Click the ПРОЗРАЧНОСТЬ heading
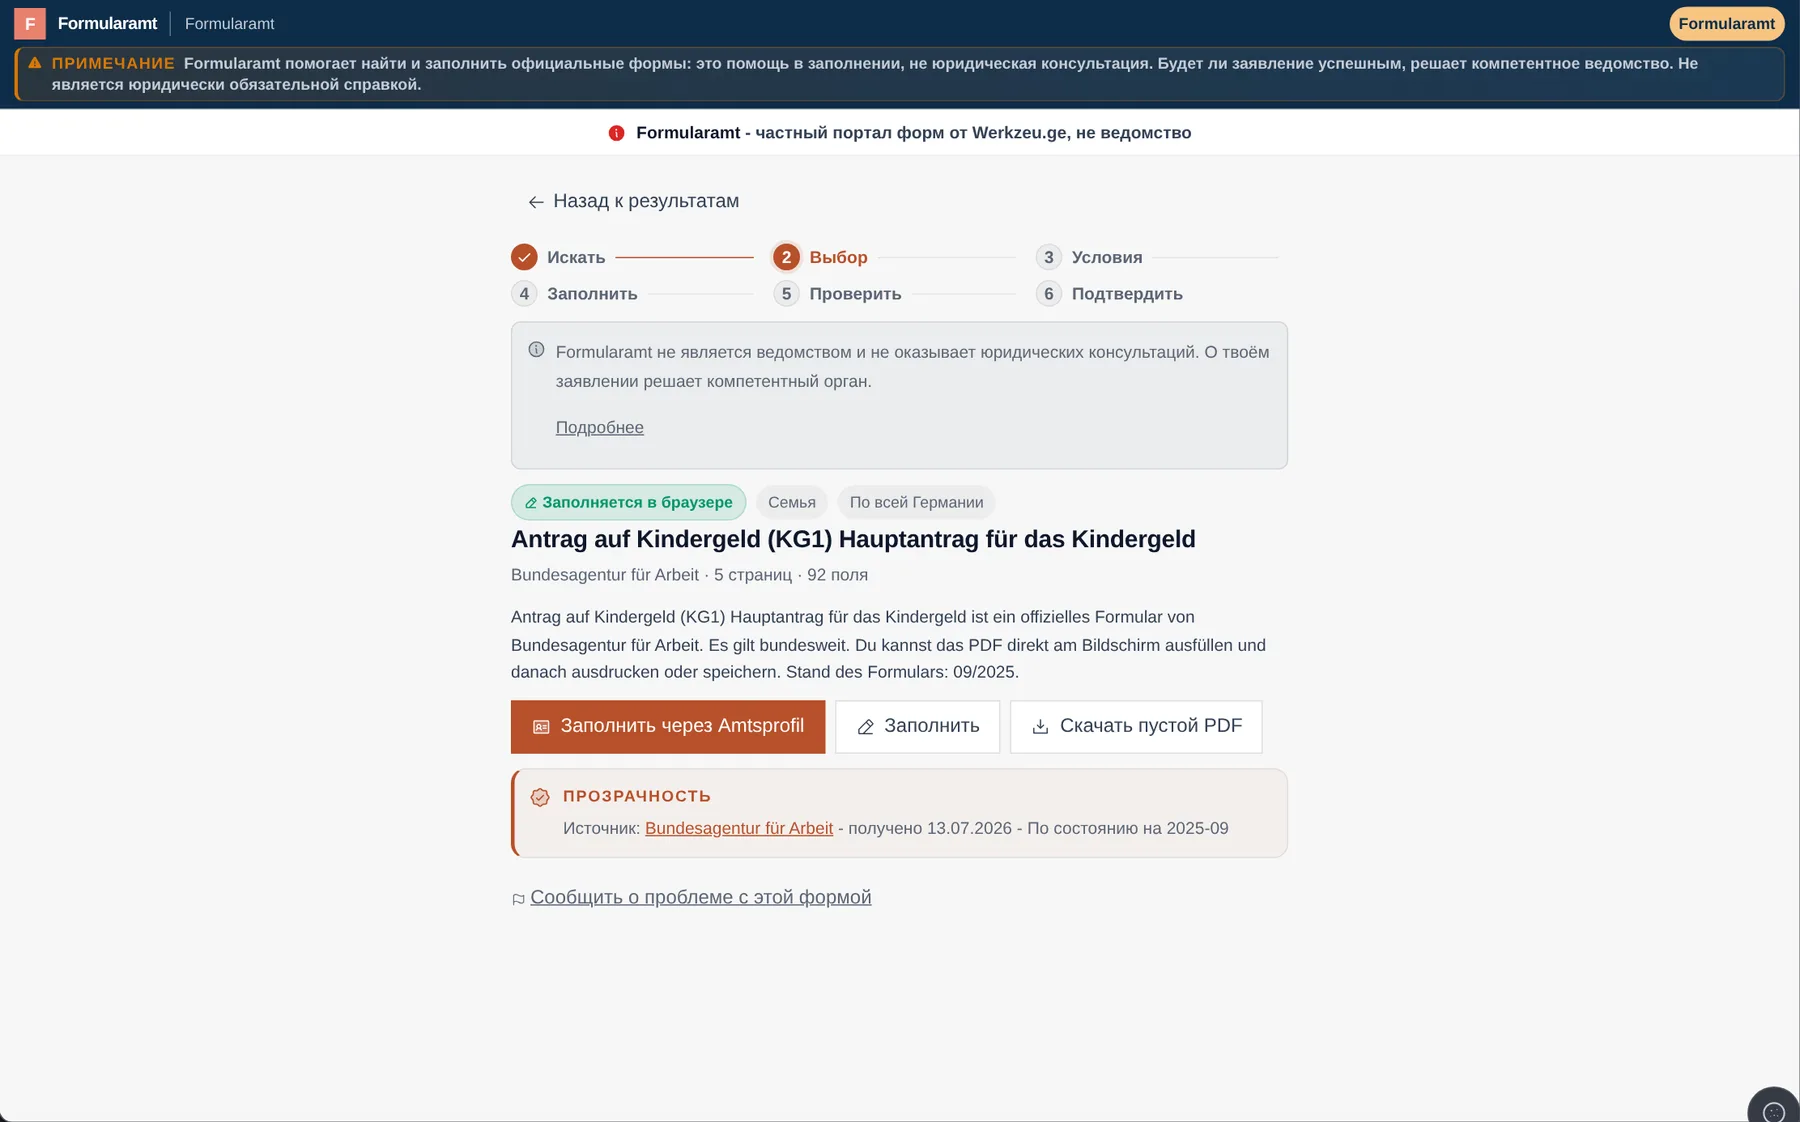Image resolution: width=1800 pixels, height=1122 pixels. tap(637, 797)
